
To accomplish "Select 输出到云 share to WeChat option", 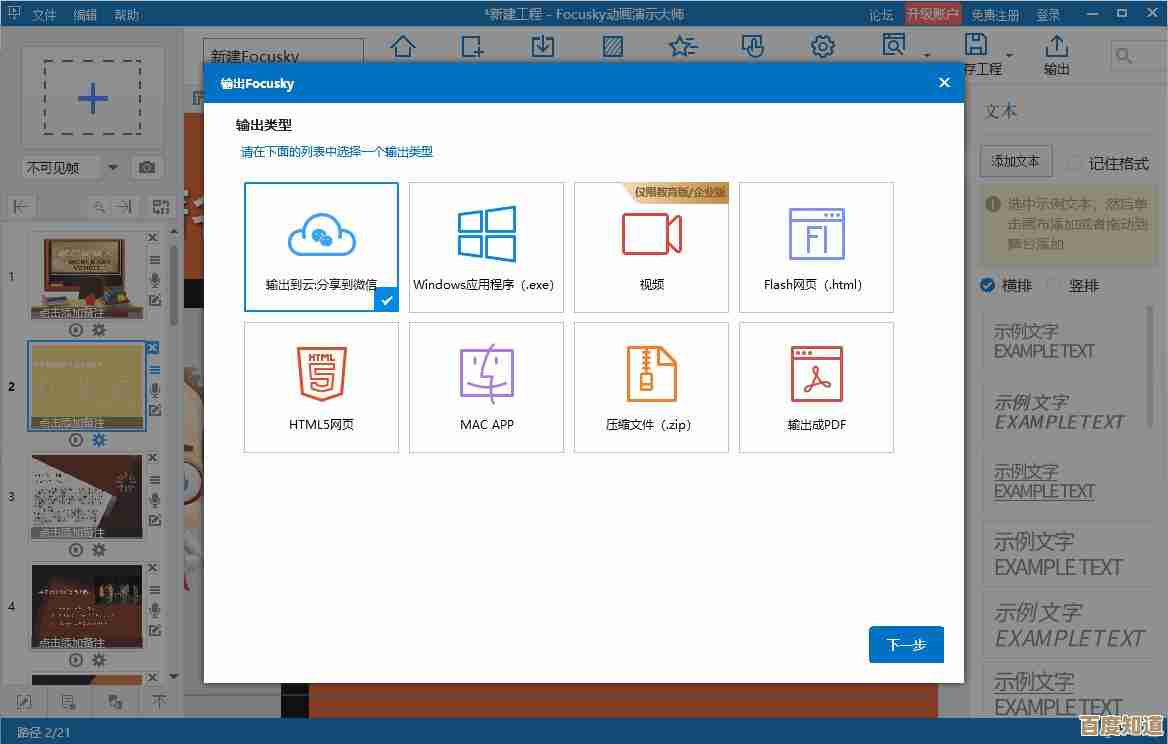I will click(321, 246).
